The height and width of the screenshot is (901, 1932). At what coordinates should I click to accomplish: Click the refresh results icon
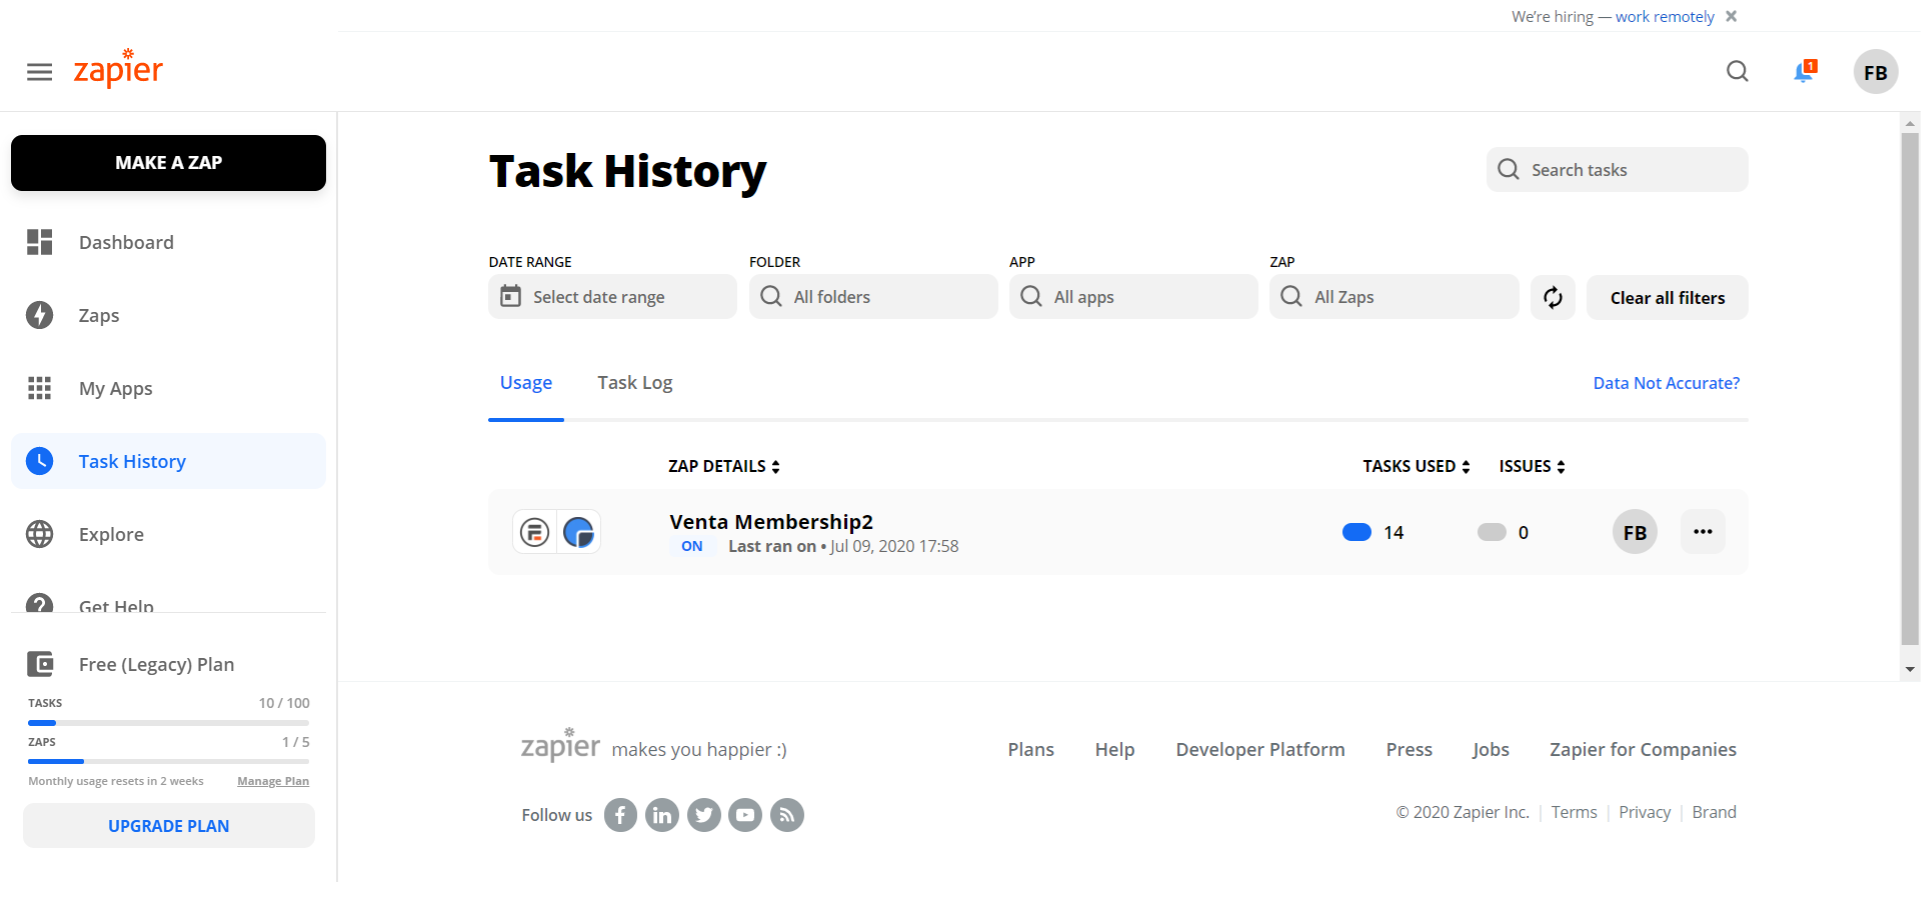(1553, 297)
